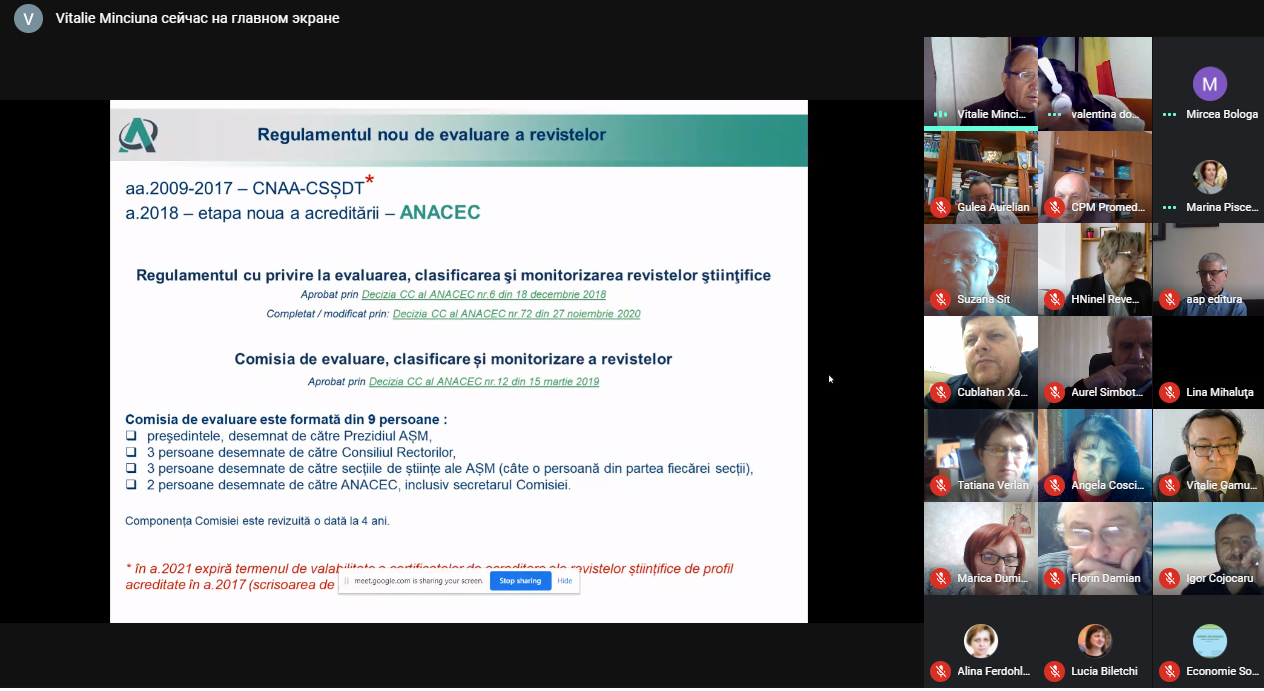Open Decizia CC al ANACEC nr.12 link
The width and height of the screenshot is (1264, 691).
point(484,382)
